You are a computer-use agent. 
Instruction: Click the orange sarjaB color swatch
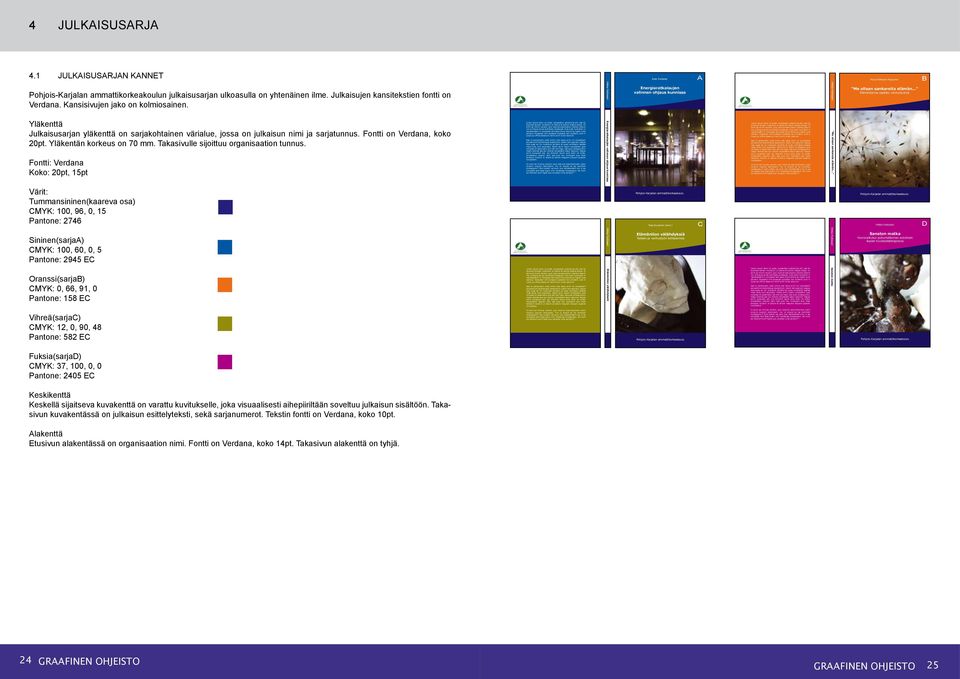tap(225, 285)
